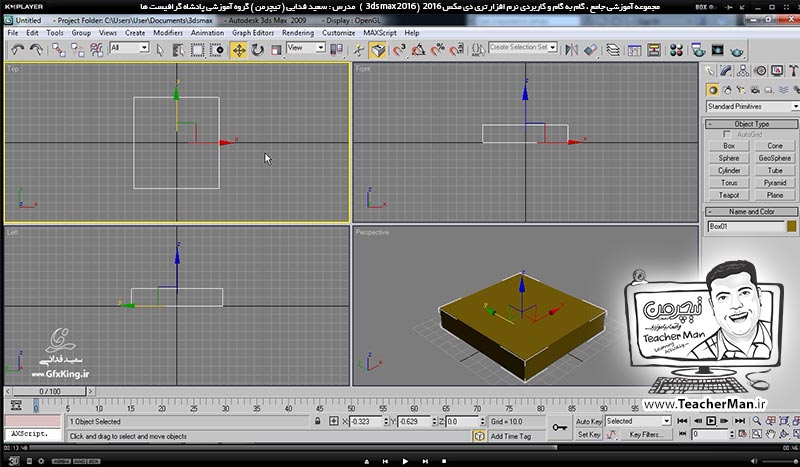800x467 pixels.
Task: Open the Animation menu
Action: (207, 33)
